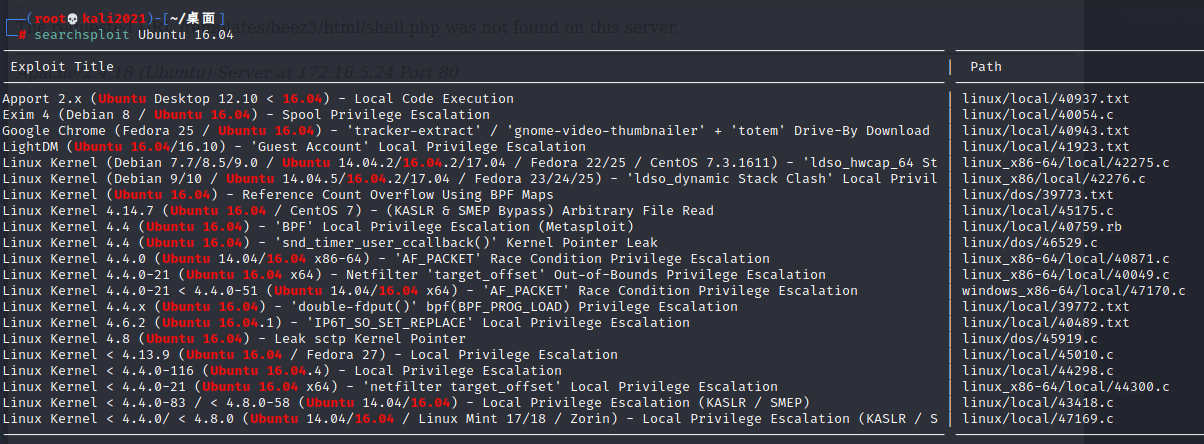Click path linux/local/39772.txt

1046,307
